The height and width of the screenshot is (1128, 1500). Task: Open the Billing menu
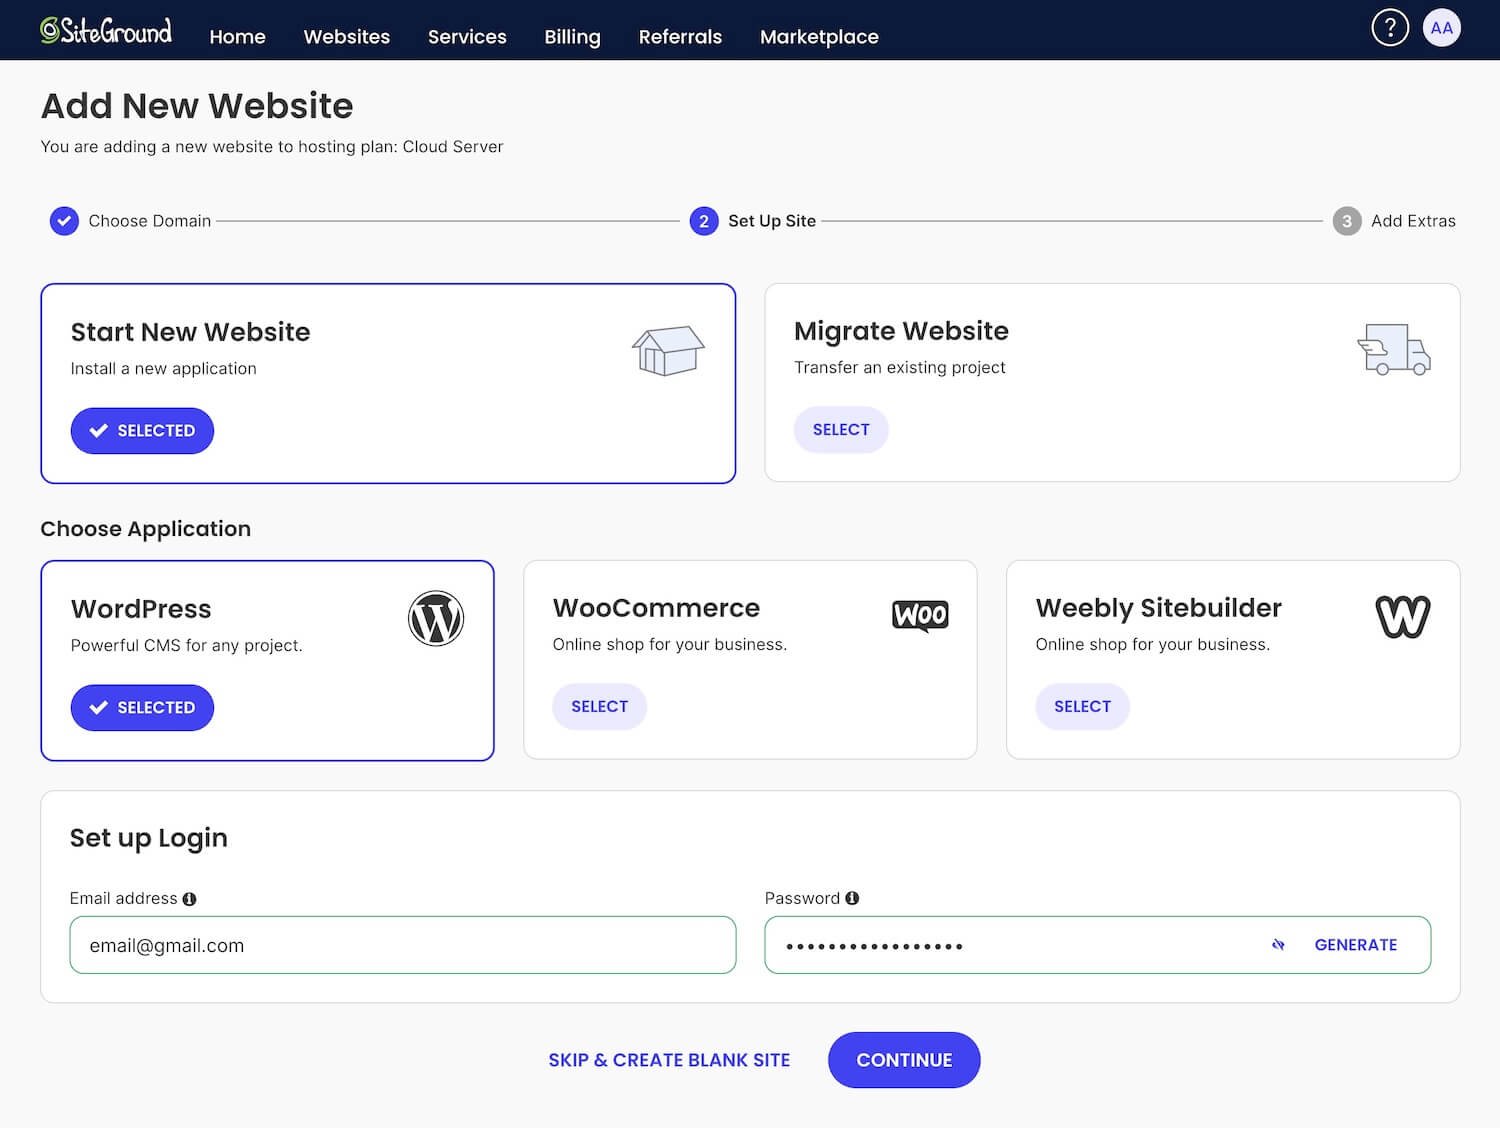click(573, 37)
